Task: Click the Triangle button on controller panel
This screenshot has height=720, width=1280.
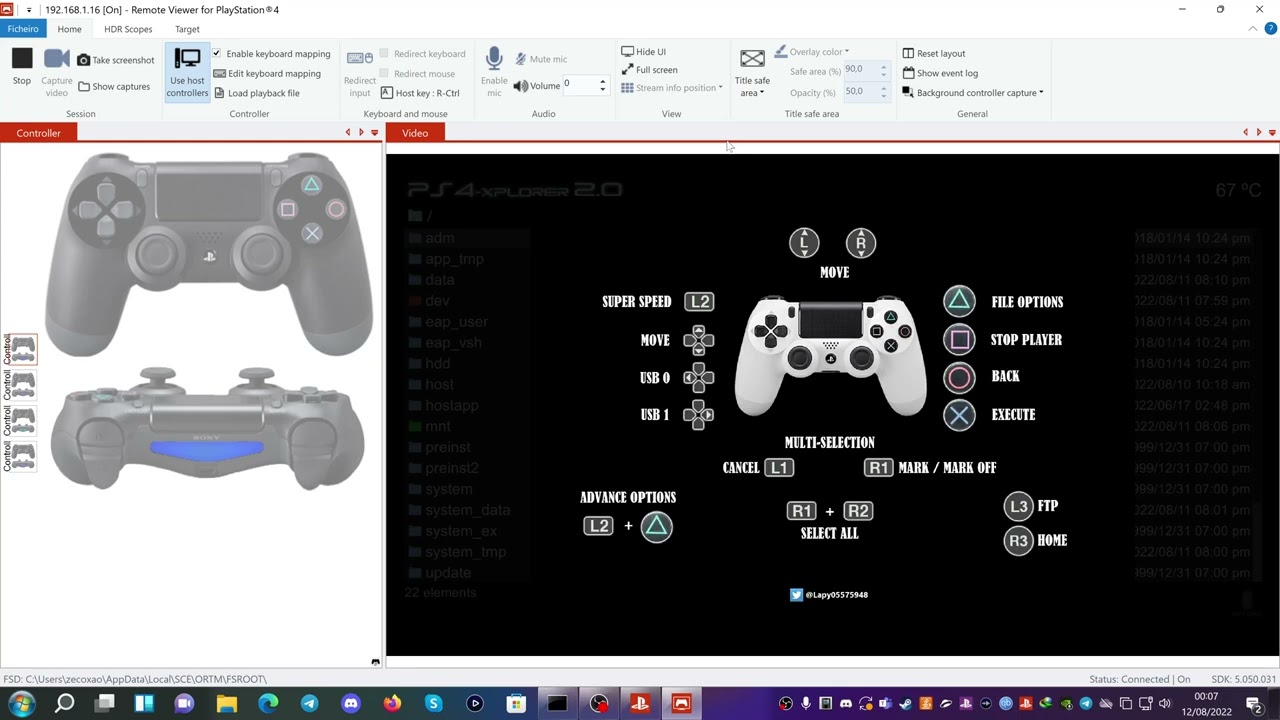Action: coord(312,185)
